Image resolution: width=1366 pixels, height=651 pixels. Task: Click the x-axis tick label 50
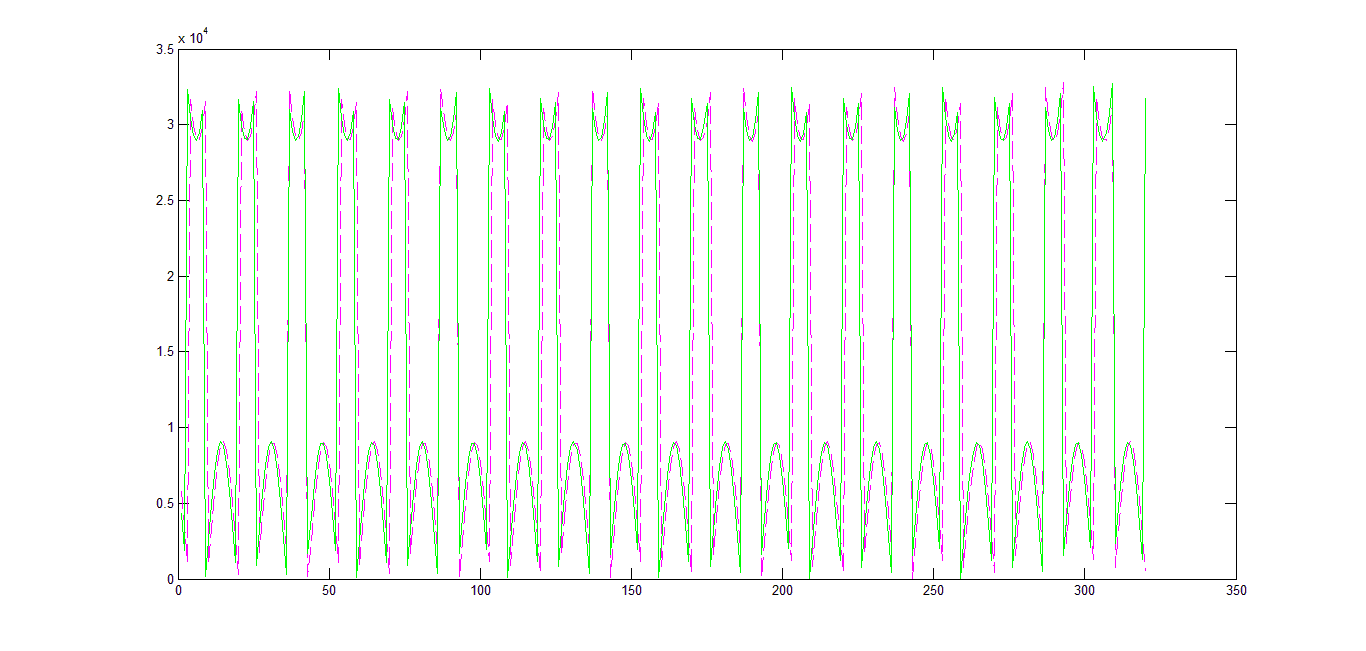tap(329, 591)
